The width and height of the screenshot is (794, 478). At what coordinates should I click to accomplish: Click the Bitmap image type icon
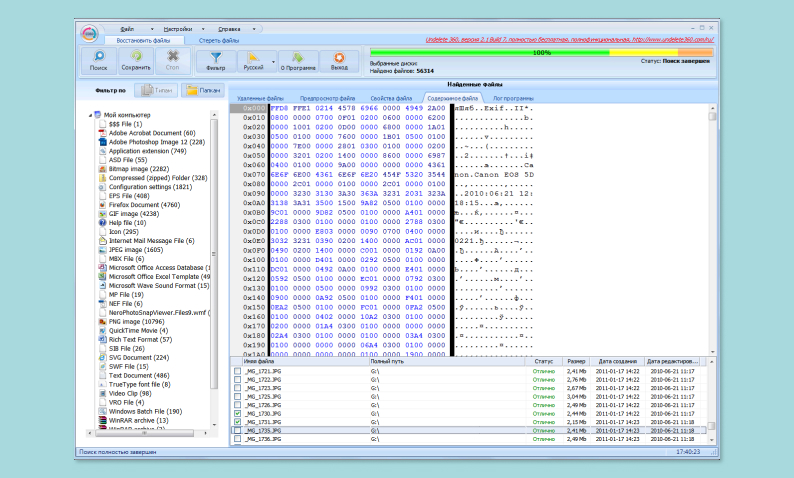(103, 169)
